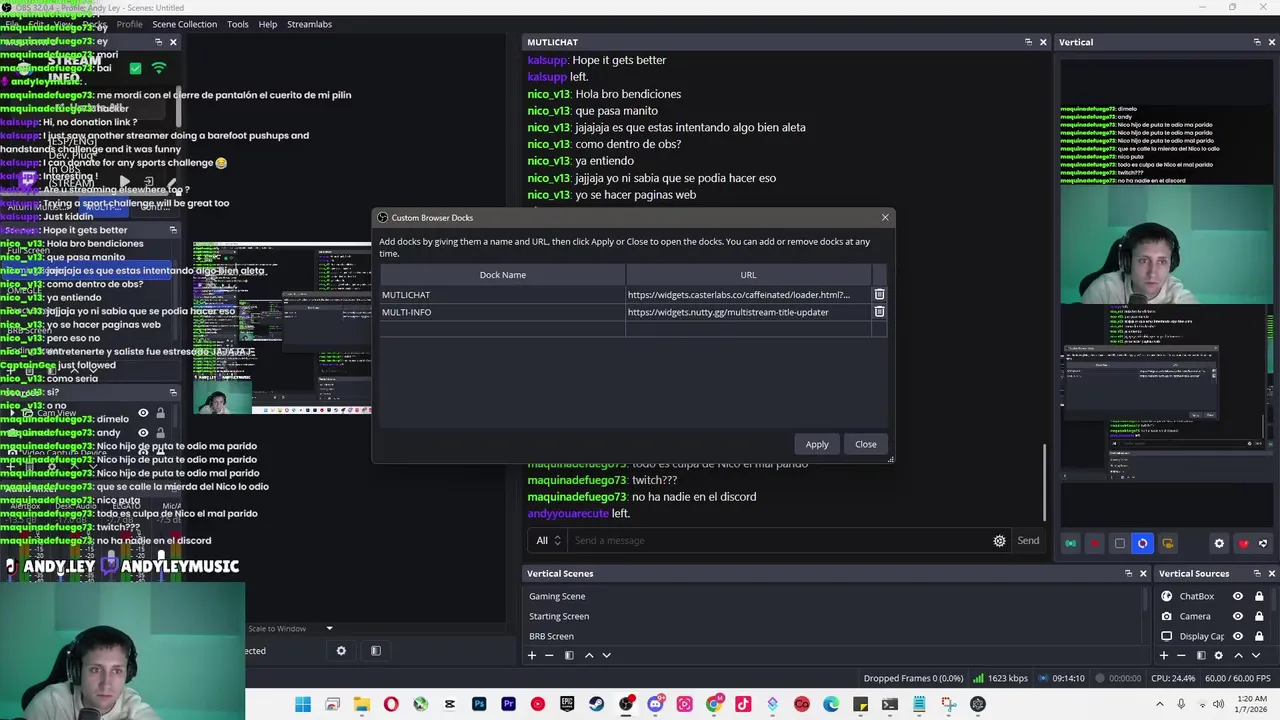This screenshot has height=720, width=1280.
Task: Open the Tools menu
Action: tap(237, 24)
